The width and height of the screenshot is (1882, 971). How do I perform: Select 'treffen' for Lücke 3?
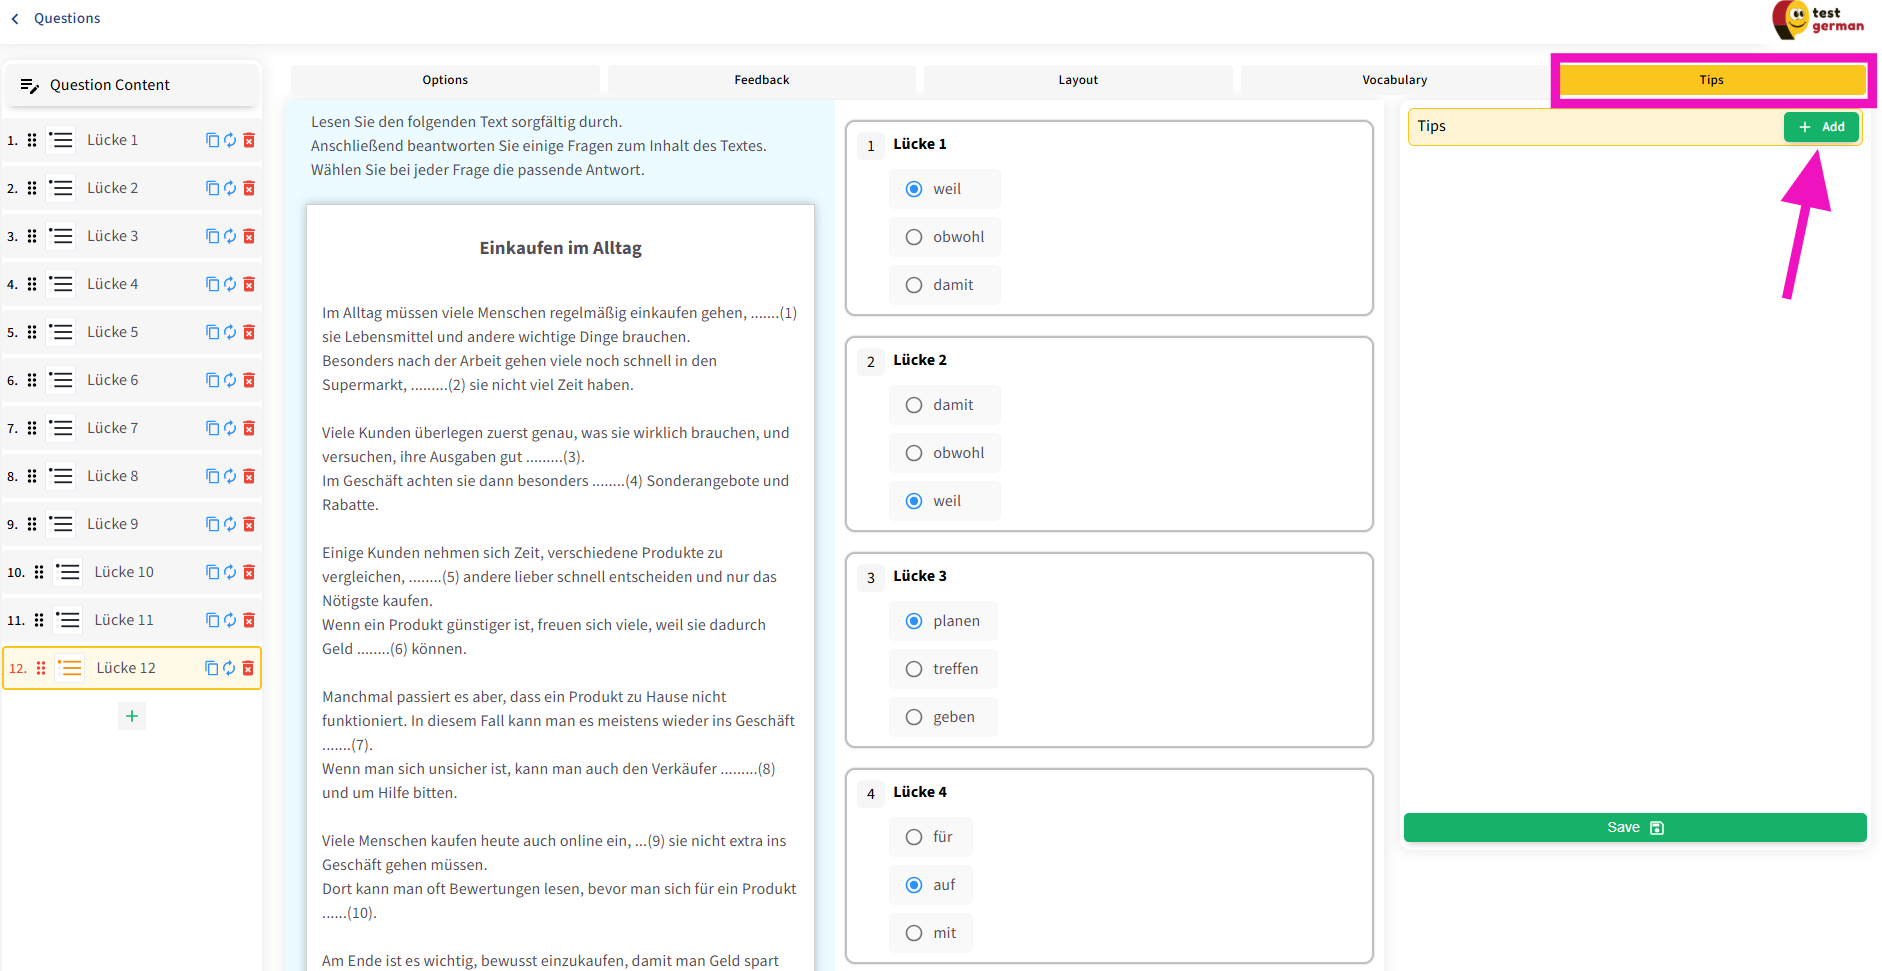914,669
